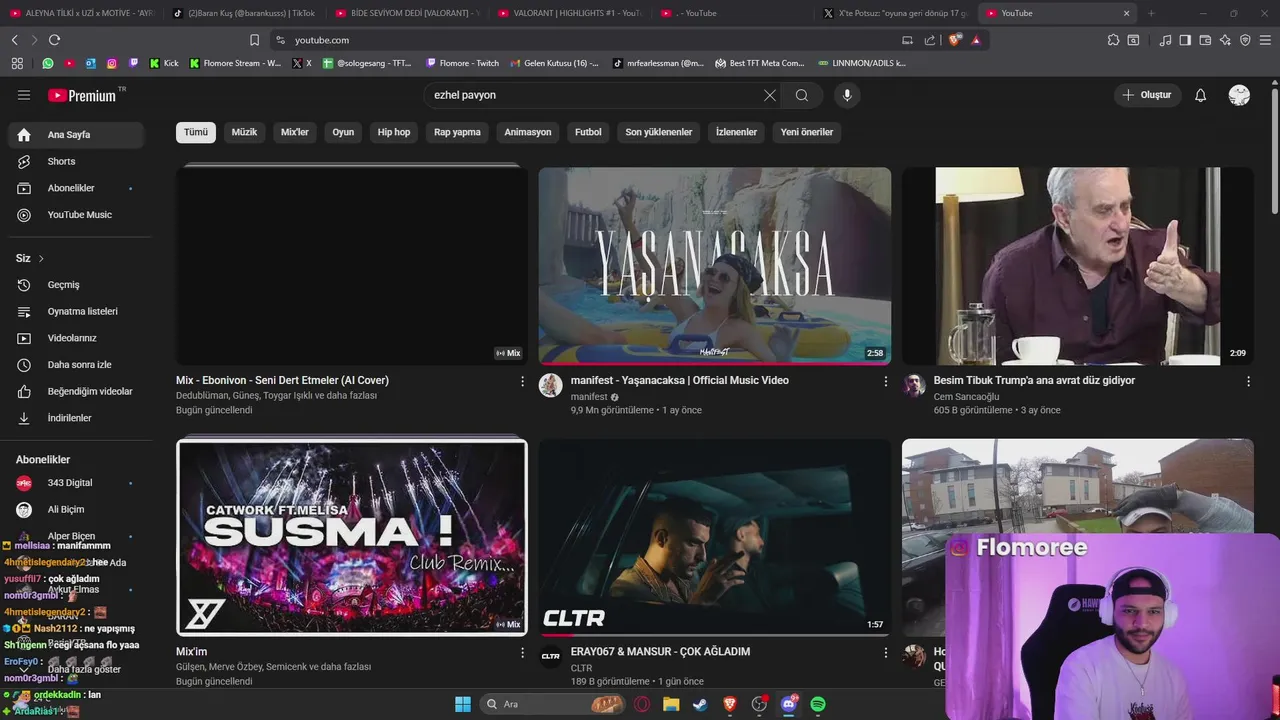Select the Hip hop filter chip
The image size is (1280, 720).
[x=394, y=132]
